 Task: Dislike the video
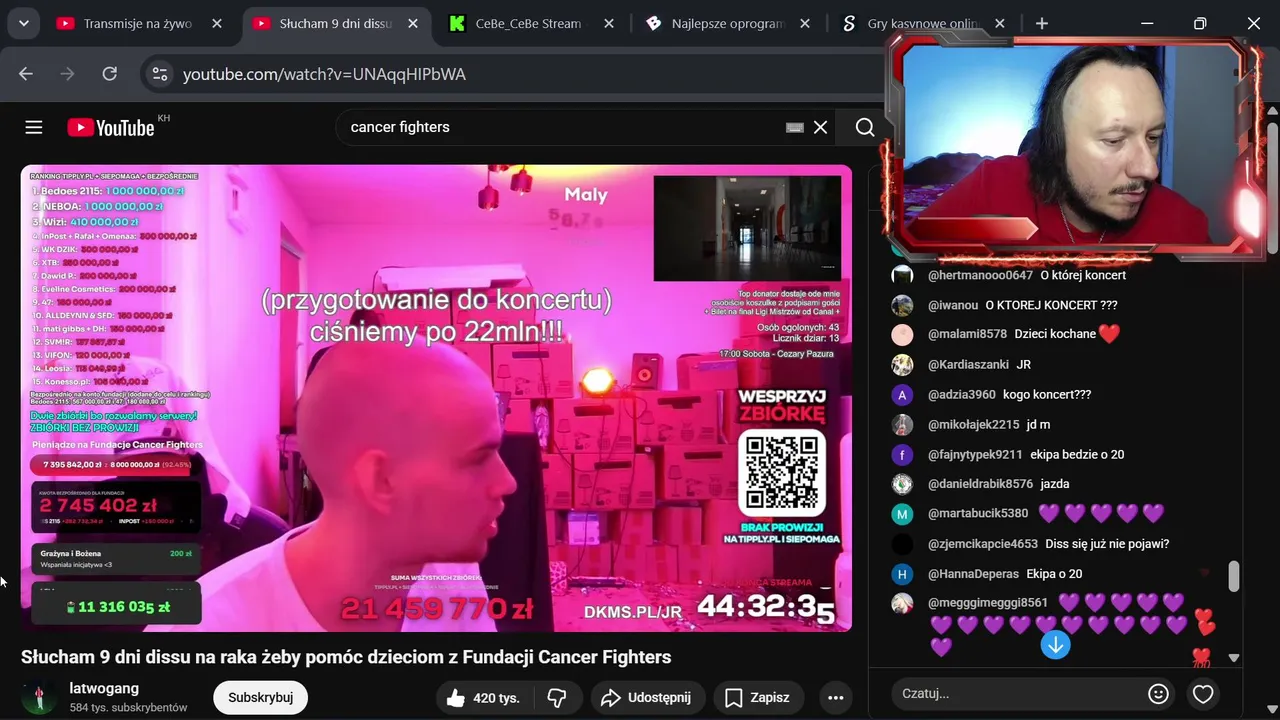[x=557, y=698]
